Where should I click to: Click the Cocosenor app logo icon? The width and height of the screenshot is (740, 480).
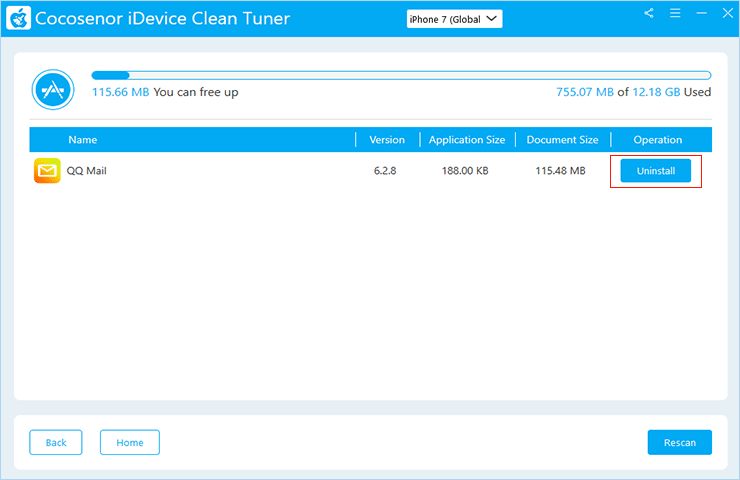(19, 18)
